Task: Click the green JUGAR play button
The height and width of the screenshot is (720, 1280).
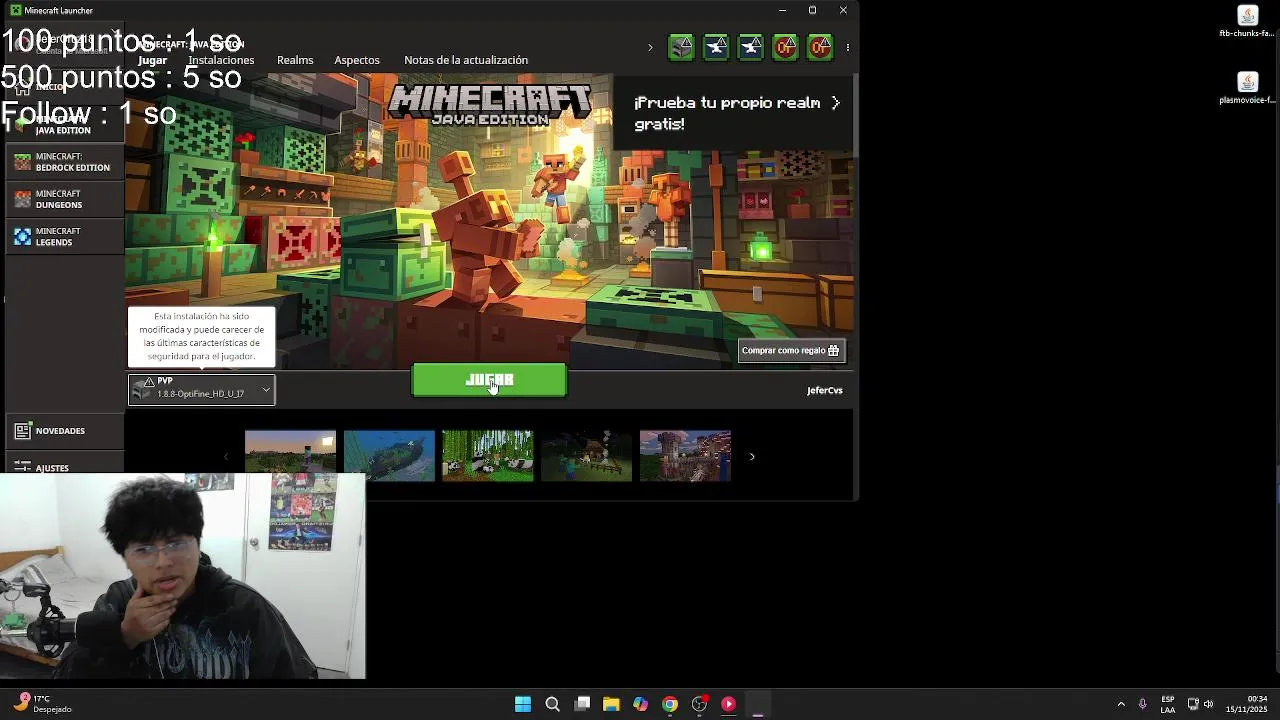Action: (489, 380)
